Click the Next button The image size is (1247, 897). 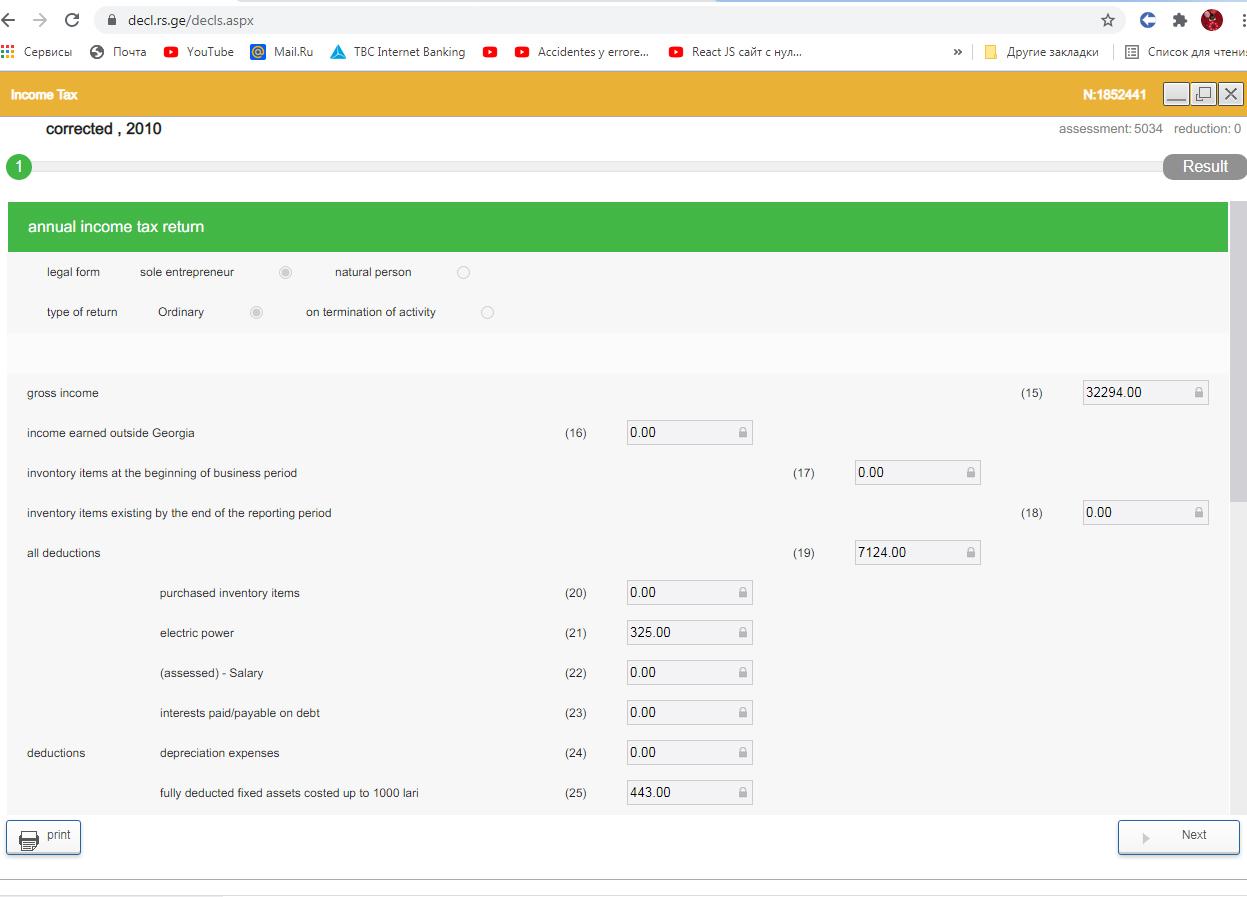(1178, 836)
